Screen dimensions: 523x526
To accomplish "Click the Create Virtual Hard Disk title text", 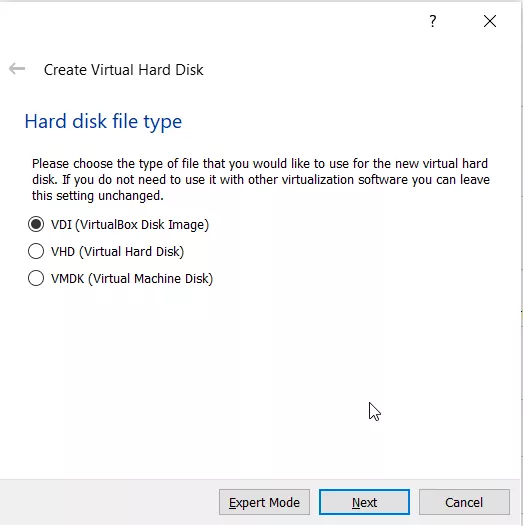I will pyautogui.click(x=123, y=70).
